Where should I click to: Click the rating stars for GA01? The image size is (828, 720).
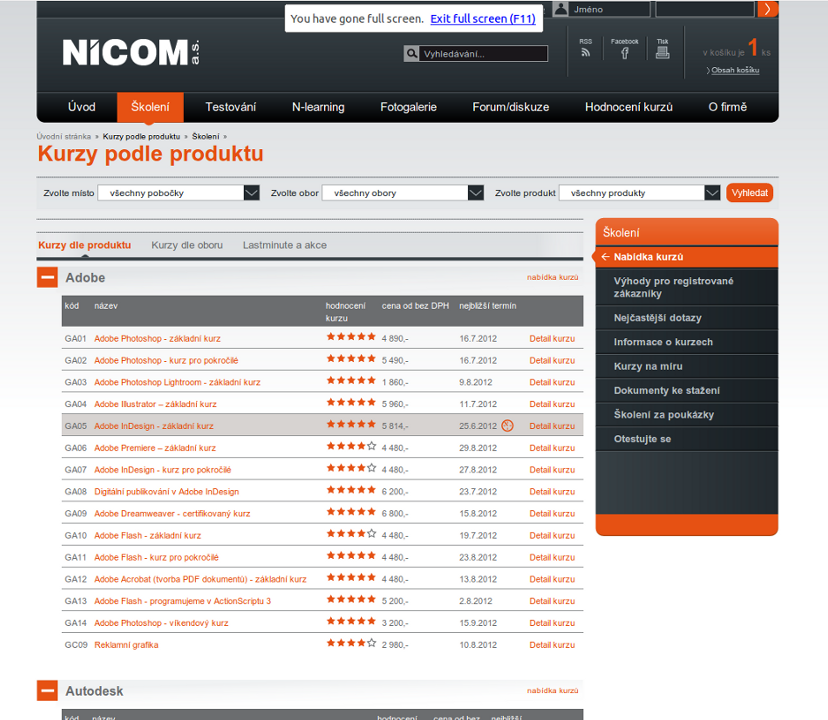coord(351,337)
